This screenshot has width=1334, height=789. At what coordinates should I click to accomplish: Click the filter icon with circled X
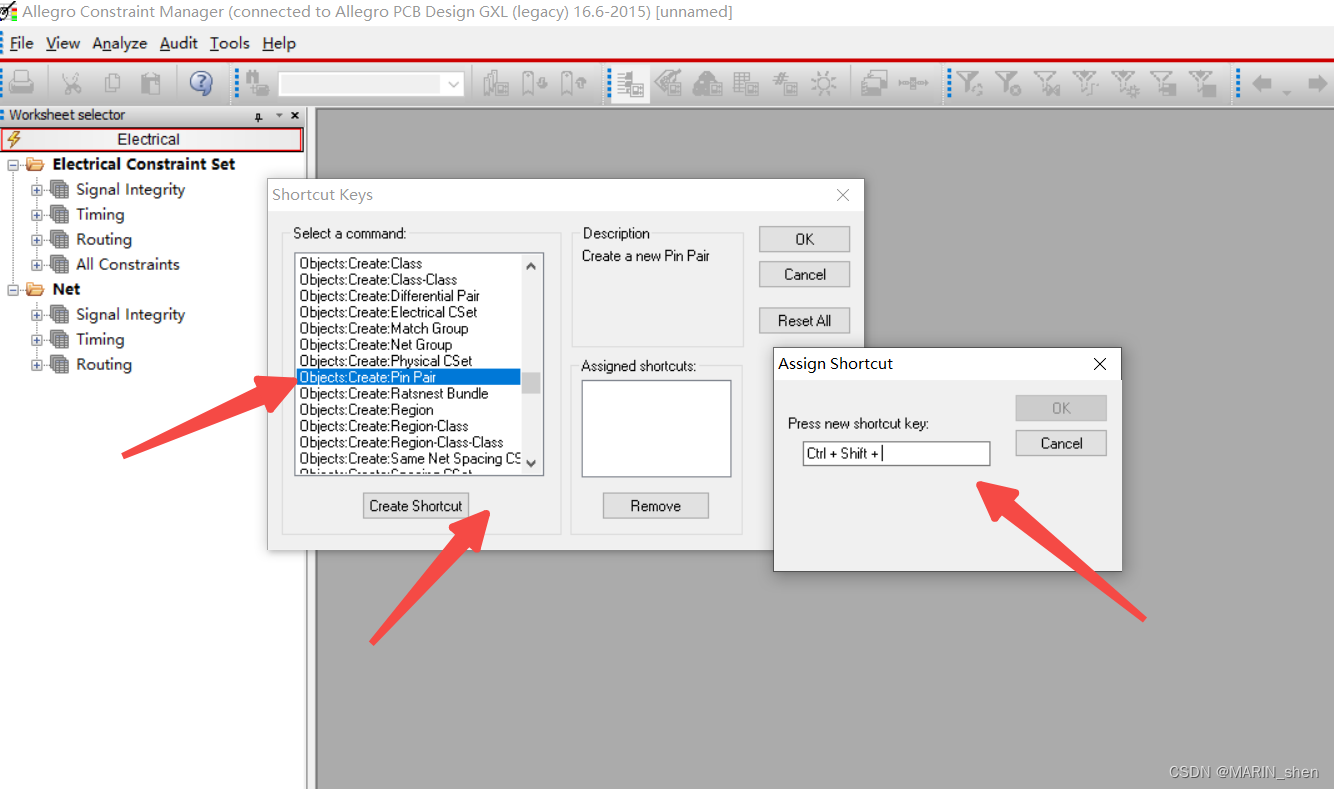(x=1008, y=83)
